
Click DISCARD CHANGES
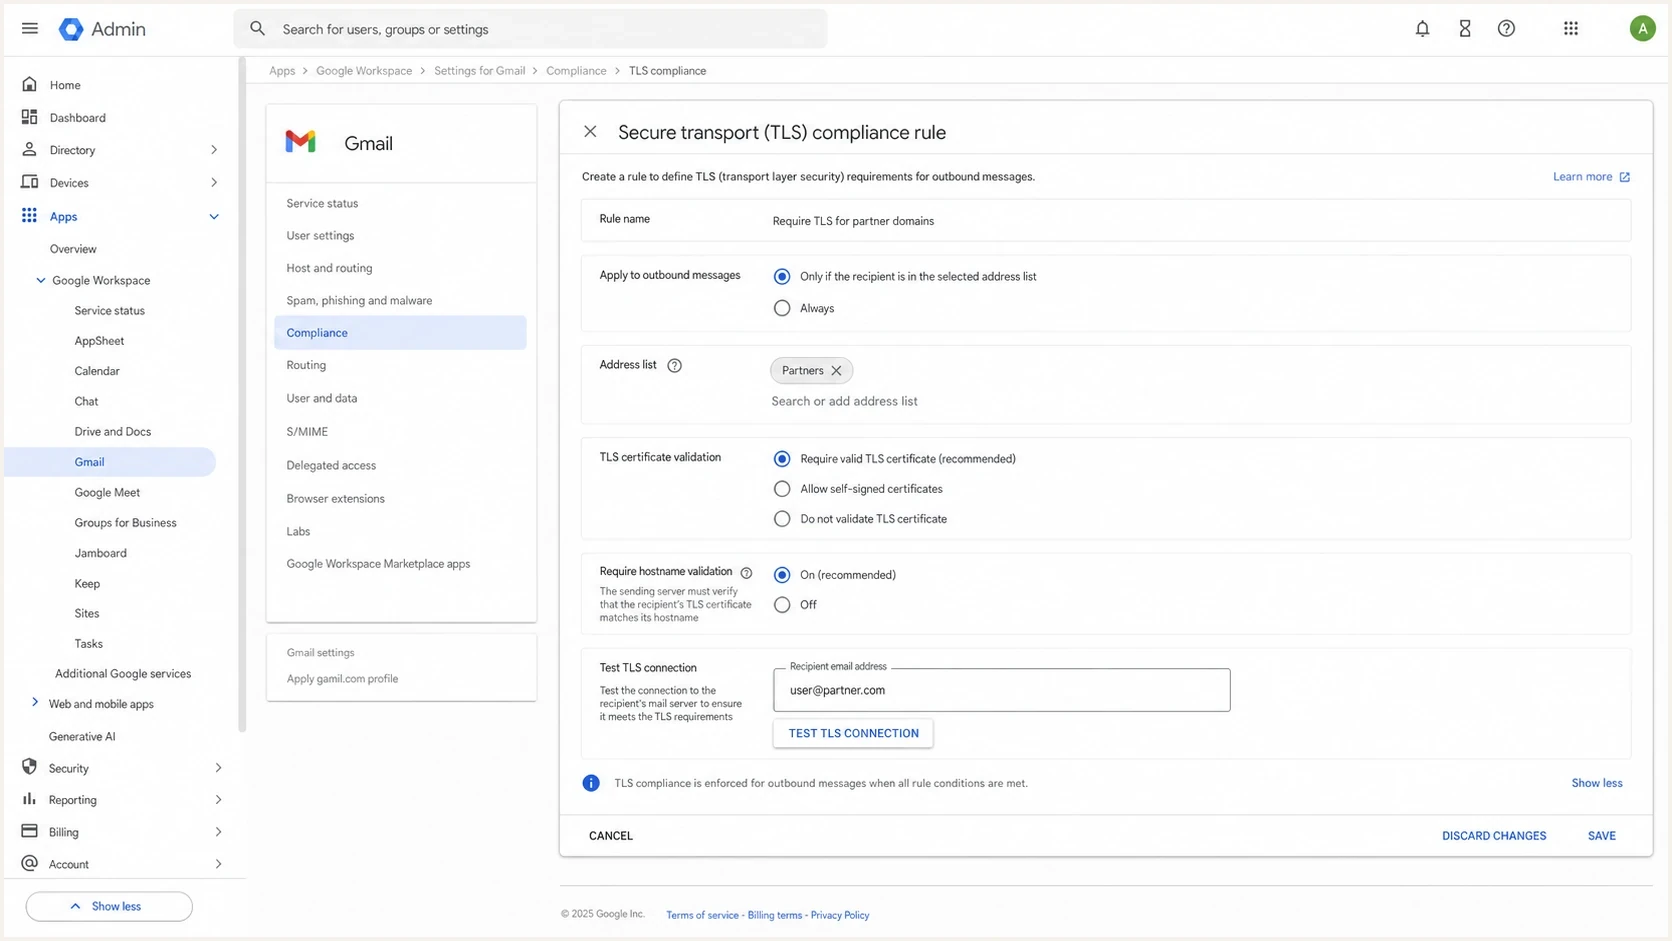click(1494, 836)
